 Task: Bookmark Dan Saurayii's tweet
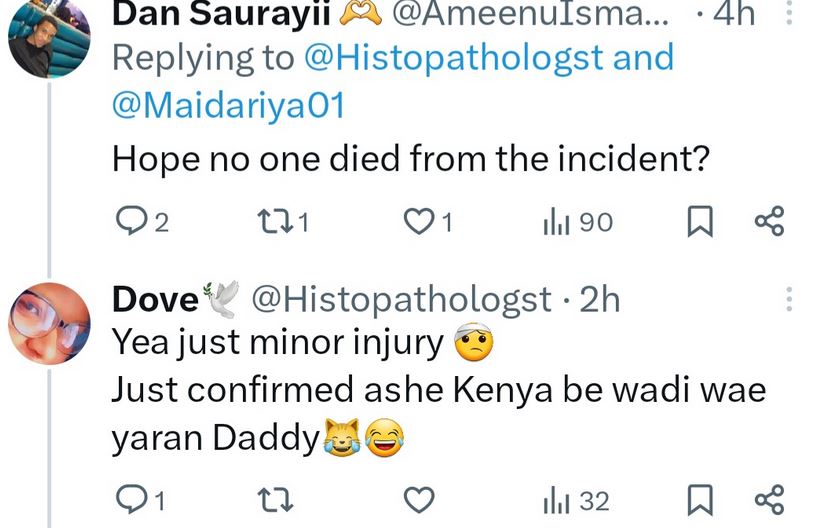[698, 221]
